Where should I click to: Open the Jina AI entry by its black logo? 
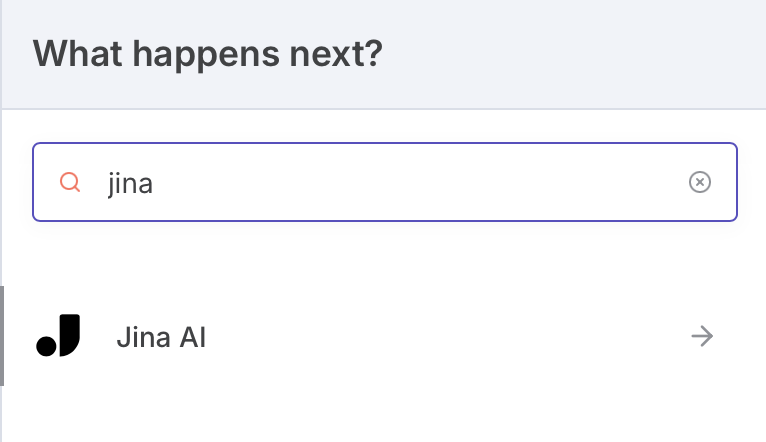click(x=58, y=336)
